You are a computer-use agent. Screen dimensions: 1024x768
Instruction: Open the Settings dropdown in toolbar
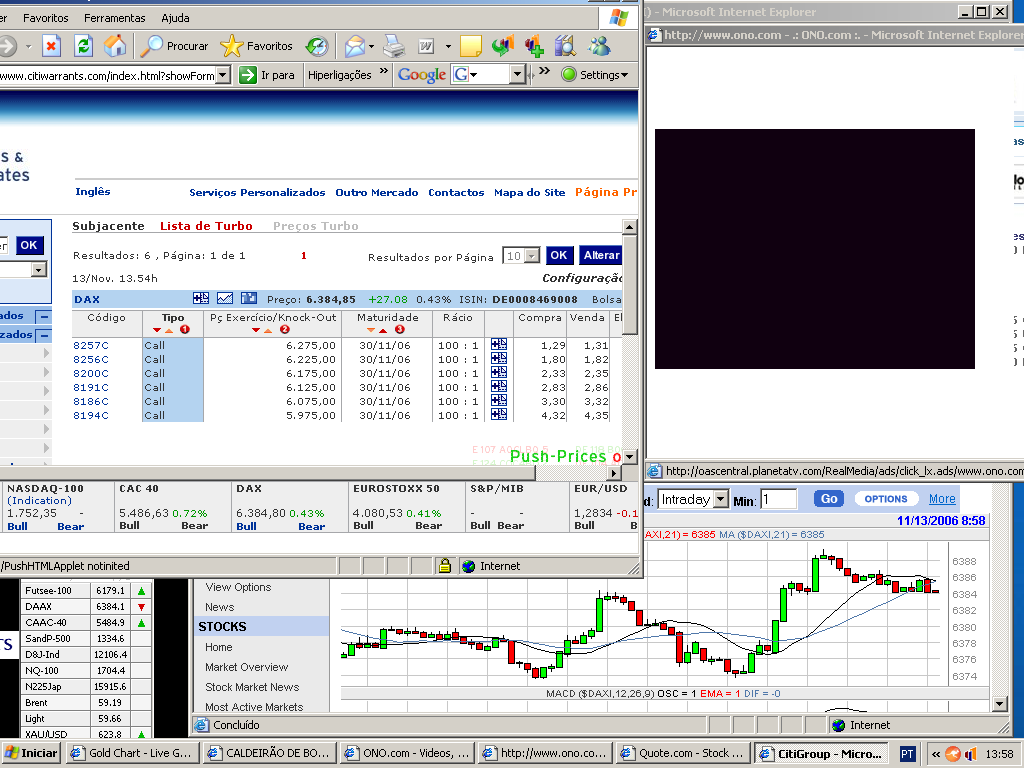(596, 75)
